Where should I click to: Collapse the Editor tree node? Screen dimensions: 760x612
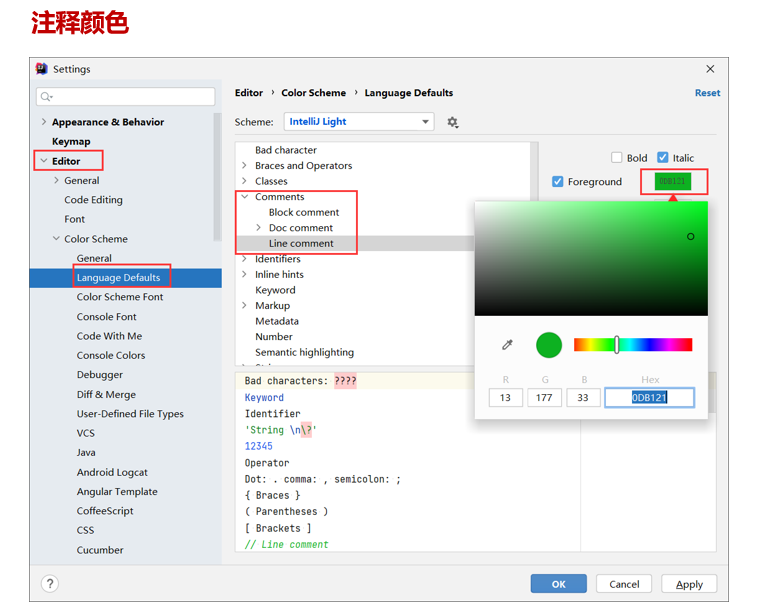(44, 161)
